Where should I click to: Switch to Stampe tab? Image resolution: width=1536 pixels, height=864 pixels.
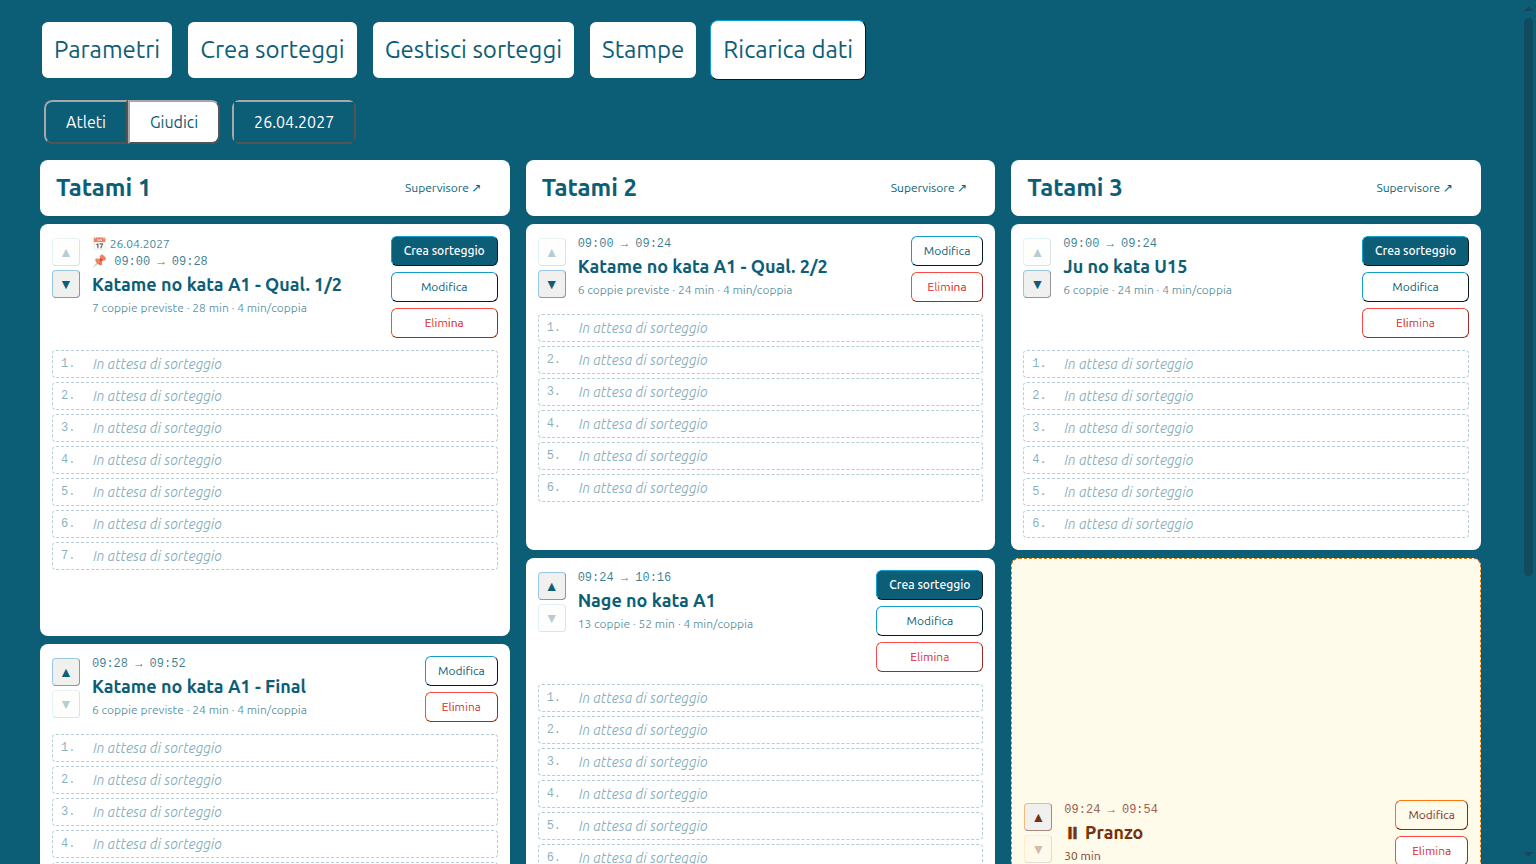coord(643,50)
